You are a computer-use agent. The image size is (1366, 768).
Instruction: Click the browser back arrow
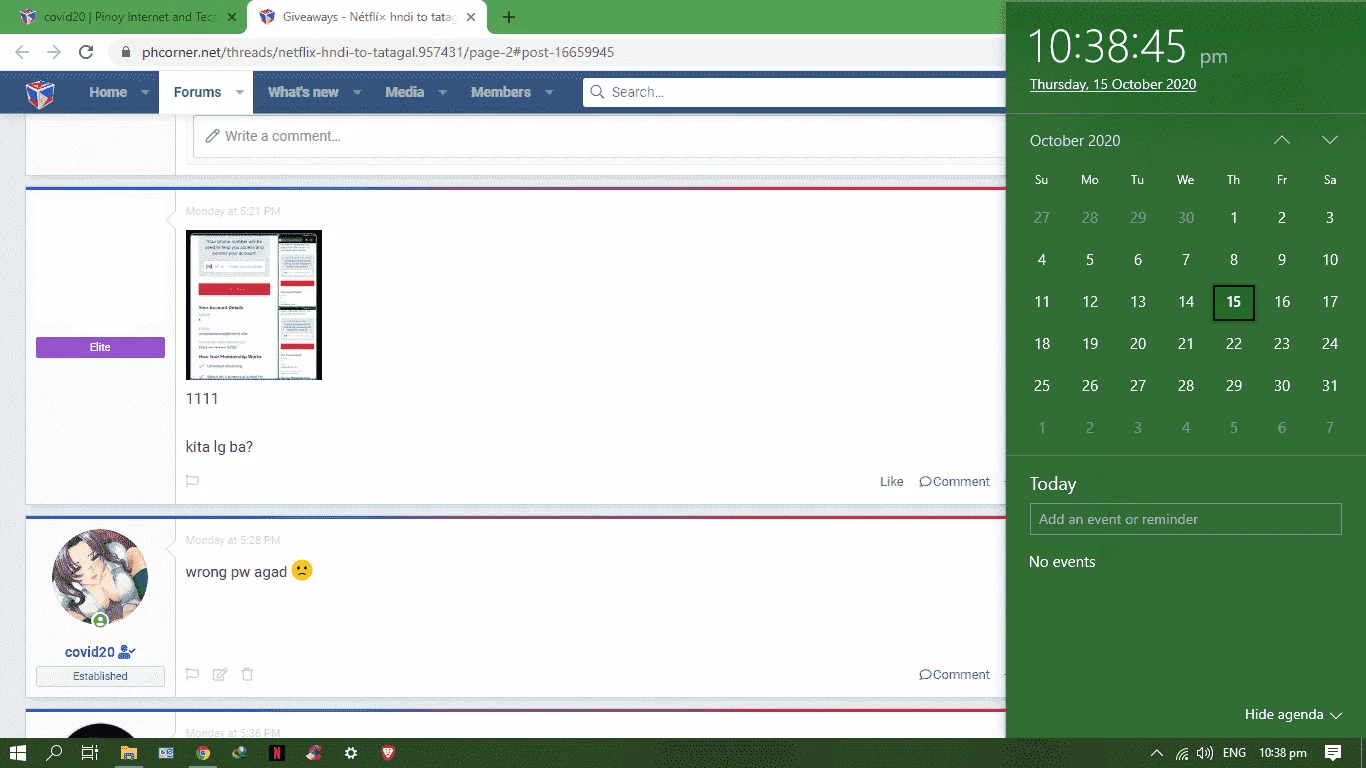pos(21,52)
